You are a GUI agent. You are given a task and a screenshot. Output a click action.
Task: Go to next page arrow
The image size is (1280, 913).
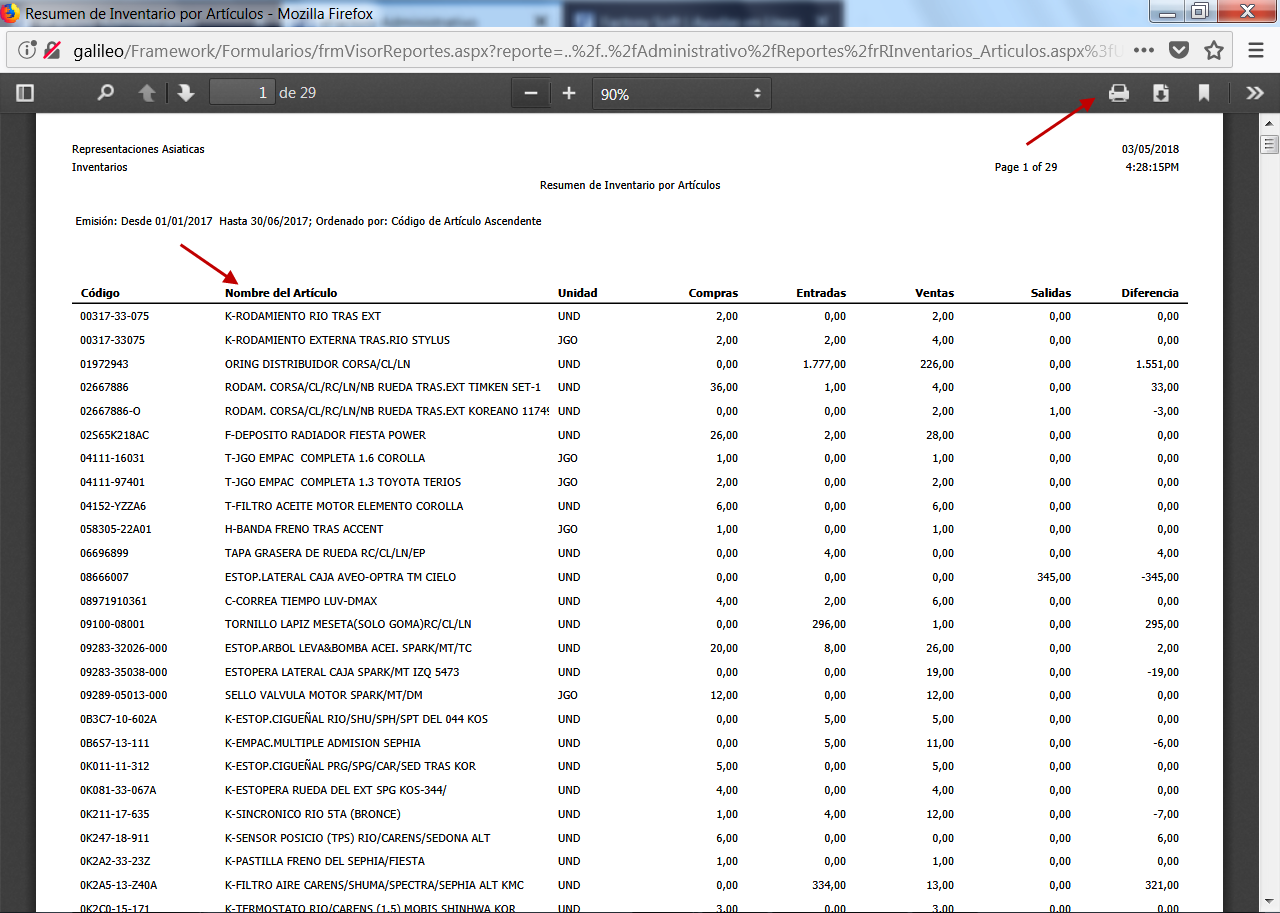pos(185,93)
